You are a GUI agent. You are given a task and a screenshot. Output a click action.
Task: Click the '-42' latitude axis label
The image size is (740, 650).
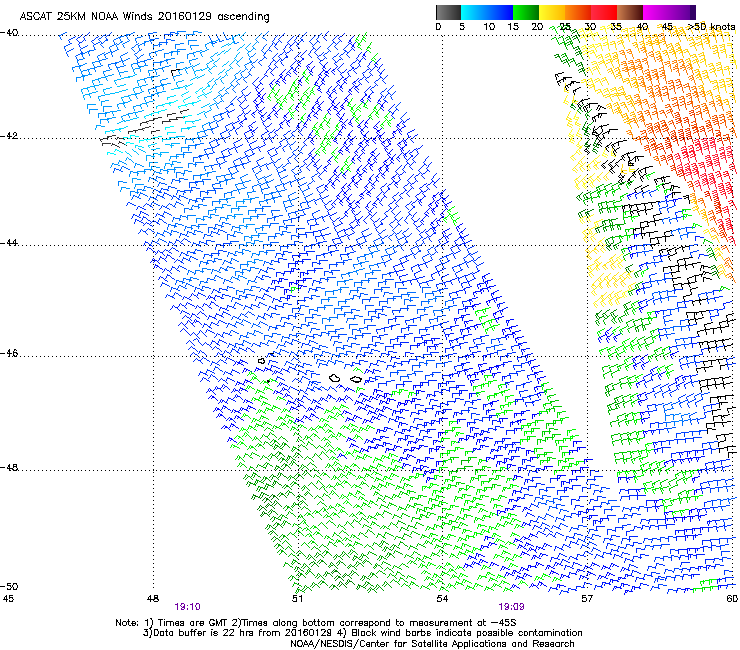coord(9,136)
